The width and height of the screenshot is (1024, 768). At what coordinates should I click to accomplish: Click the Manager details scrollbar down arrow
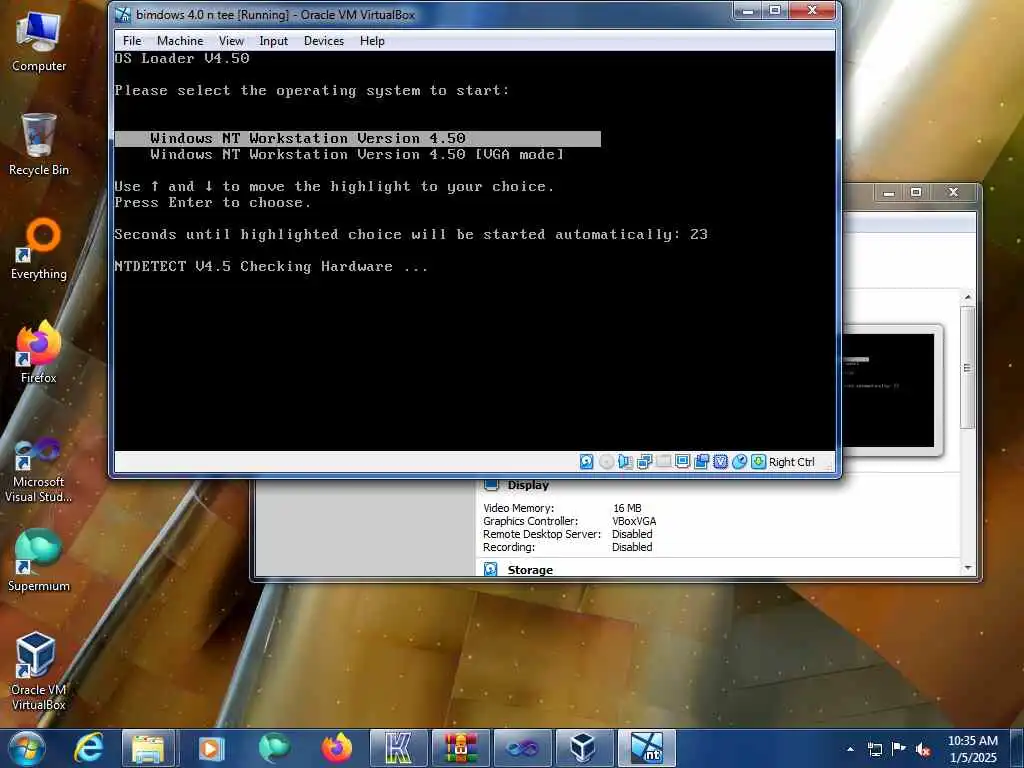[x=968, y=568]
